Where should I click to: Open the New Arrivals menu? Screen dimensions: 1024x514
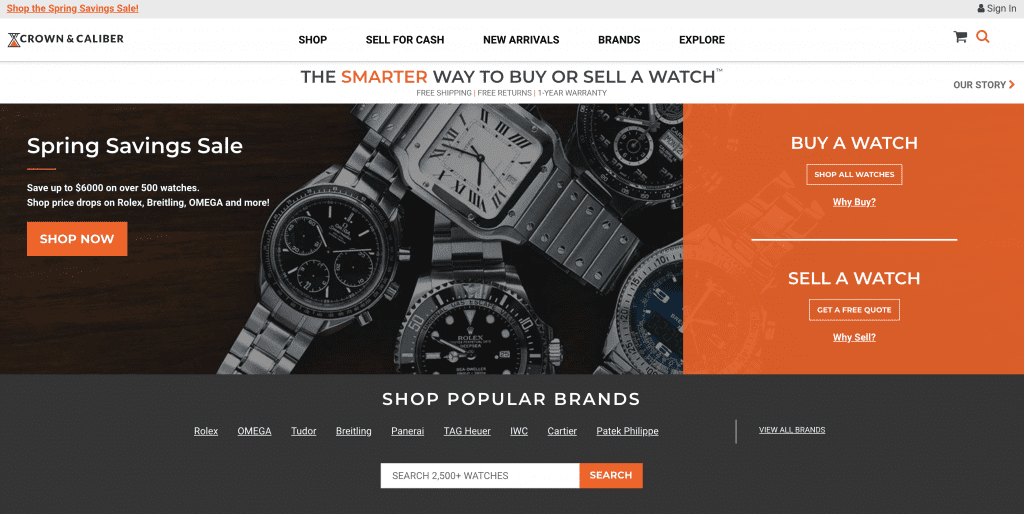tap(521, 40)
